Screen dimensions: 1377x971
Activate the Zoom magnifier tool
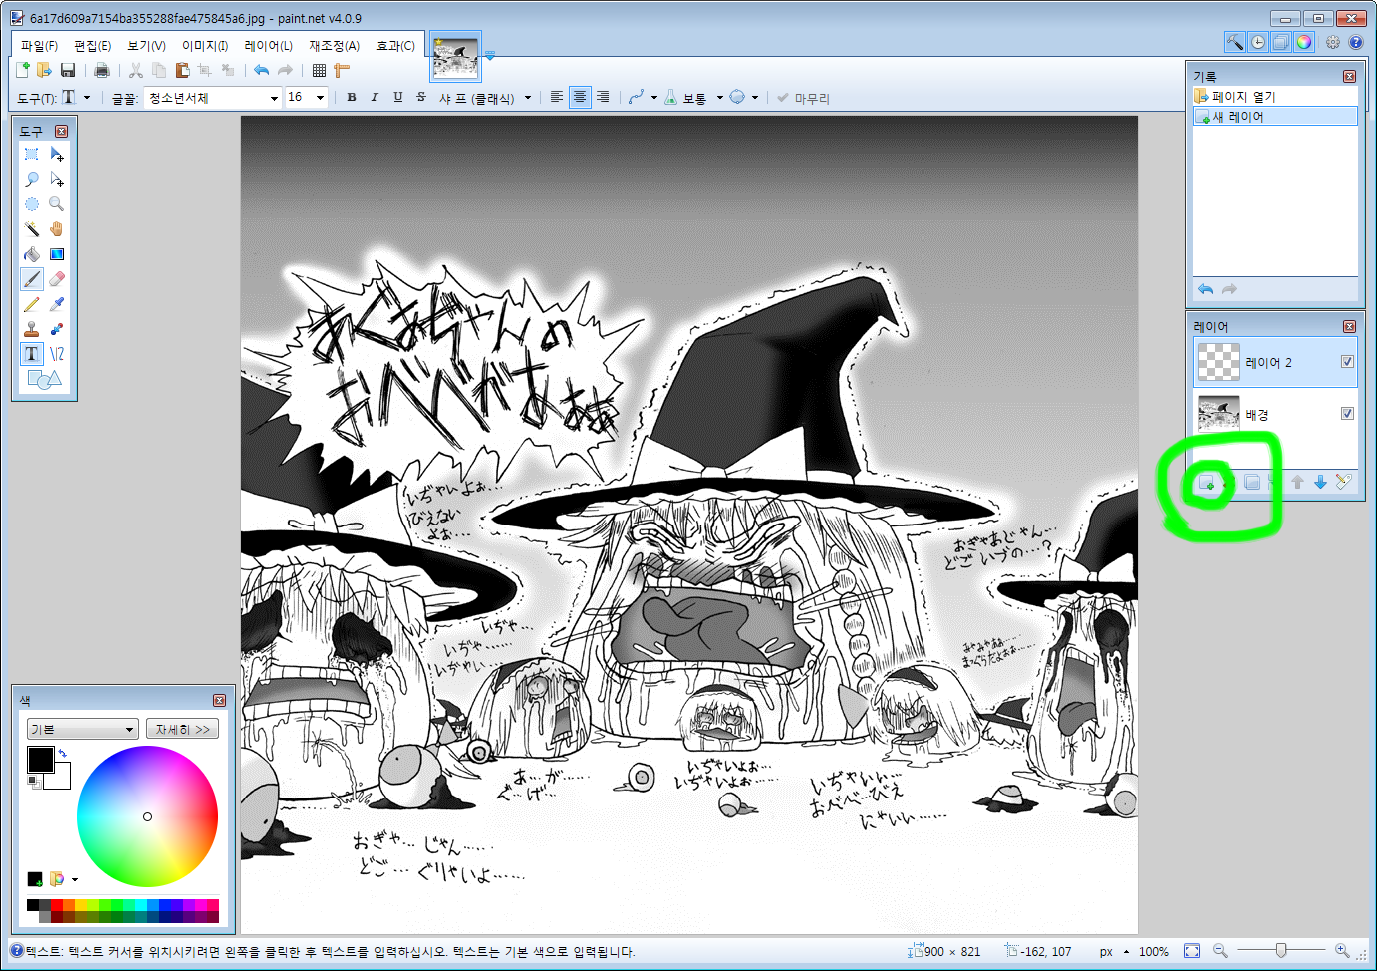tap(57, 204)
